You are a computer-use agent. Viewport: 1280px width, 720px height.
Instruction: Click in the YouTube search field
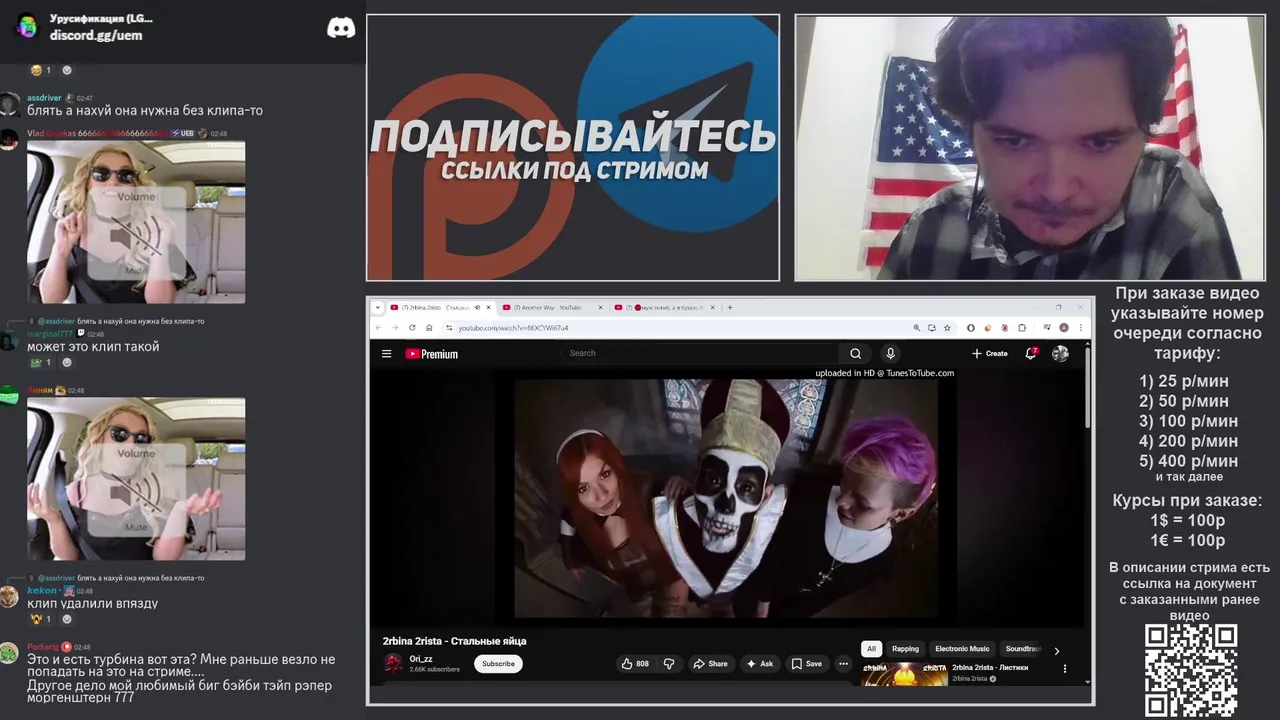point(700,353)
